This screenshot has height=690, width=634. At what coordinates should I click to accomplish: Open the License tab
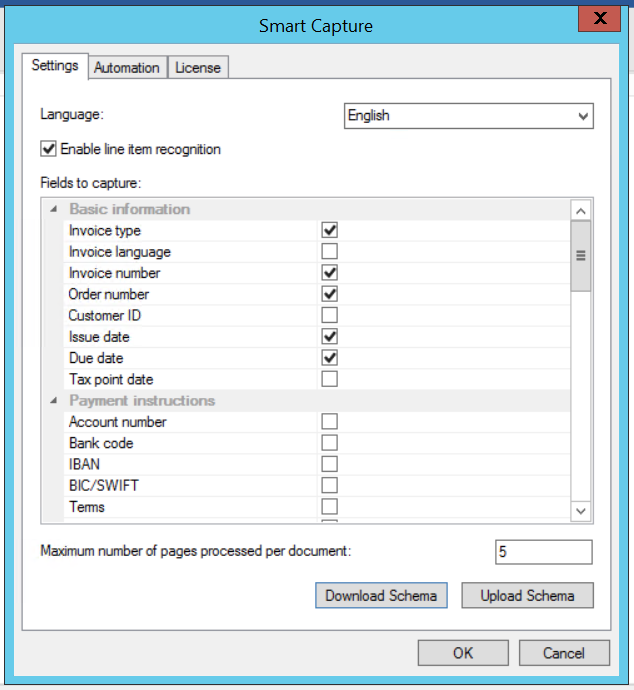[198, 67]
